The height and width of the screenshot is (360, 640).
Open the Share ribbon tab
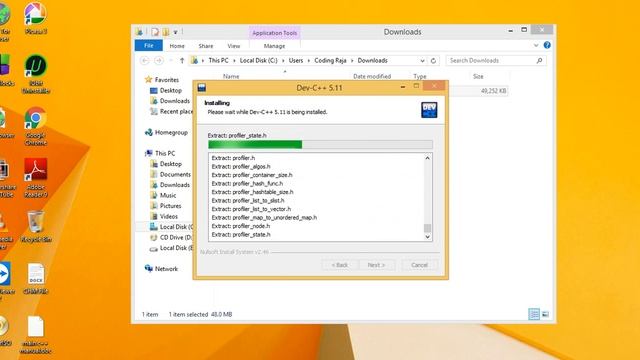206,46
